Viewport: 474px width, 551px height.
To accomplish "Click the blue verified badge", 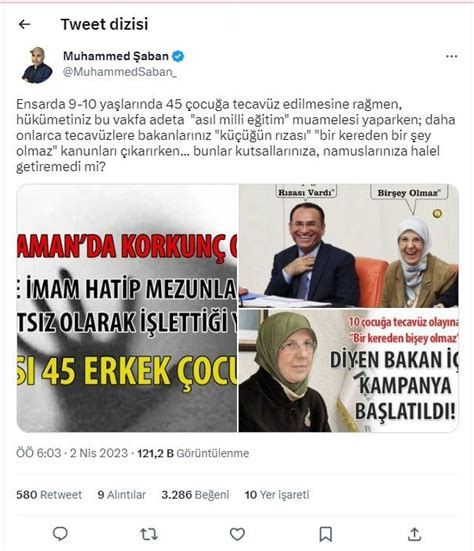I will point(178,56).
